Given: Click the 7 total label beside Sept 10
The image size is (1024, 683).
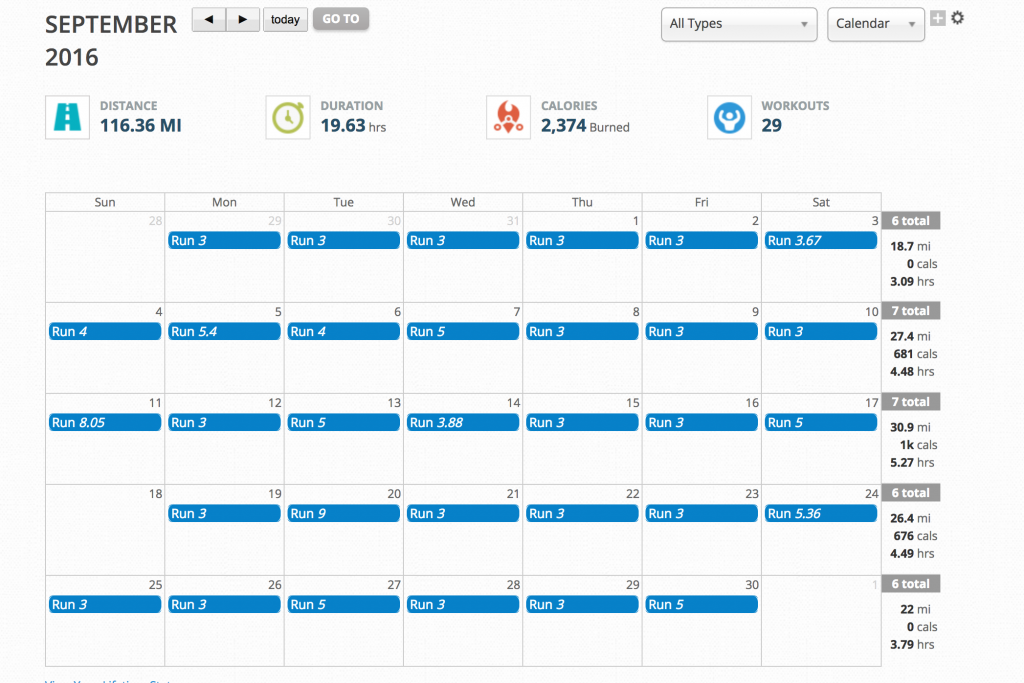Looking at the screenshot, I should 911,311.
